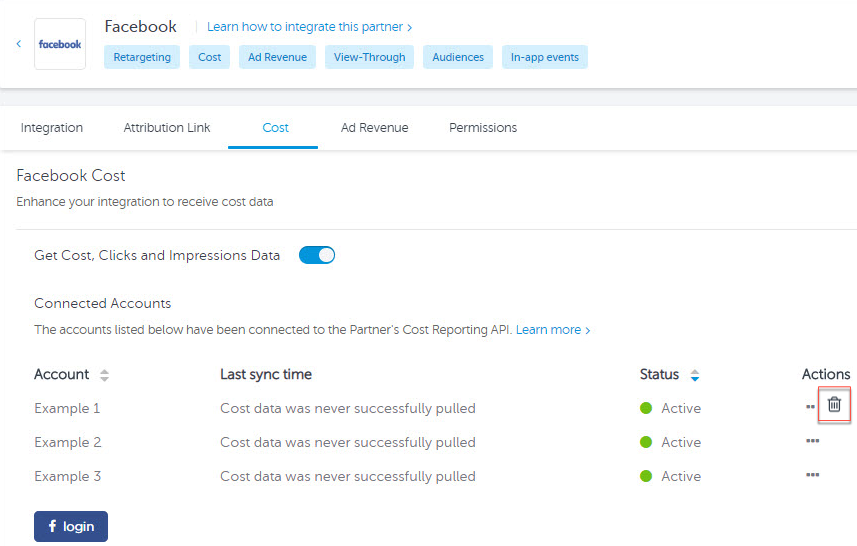Select the Cost tab
The image size is (857, 546).
coord(275,127)
